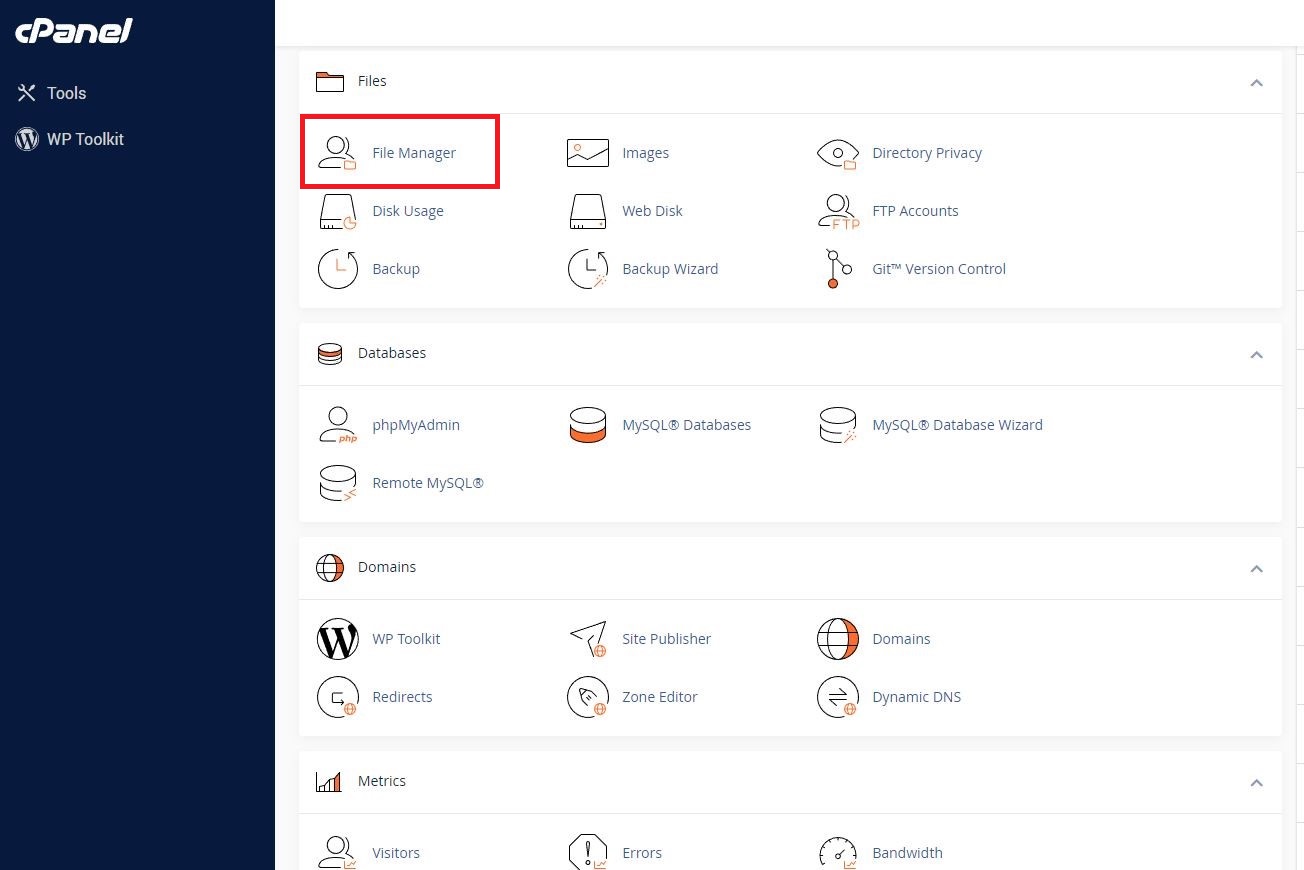Viewport: 1304px width, 870px height.
Task: Open the Web Disk link
Action: pyautogui.click(x=653, y=211)
